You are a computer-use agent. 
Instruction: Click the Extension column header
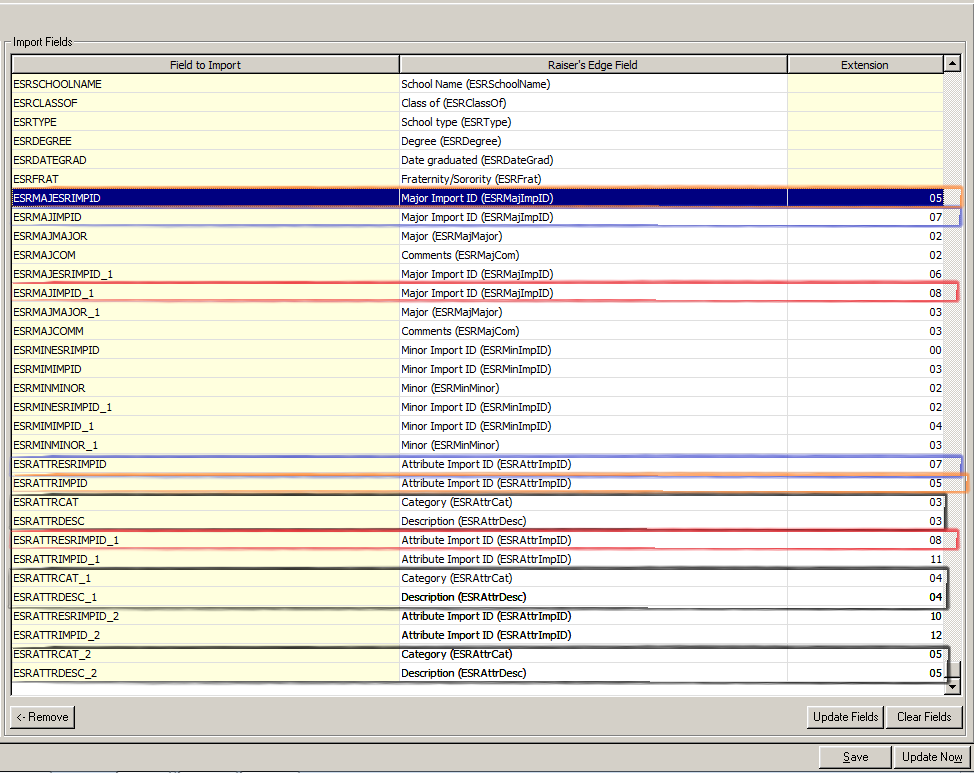pos(865,65)
